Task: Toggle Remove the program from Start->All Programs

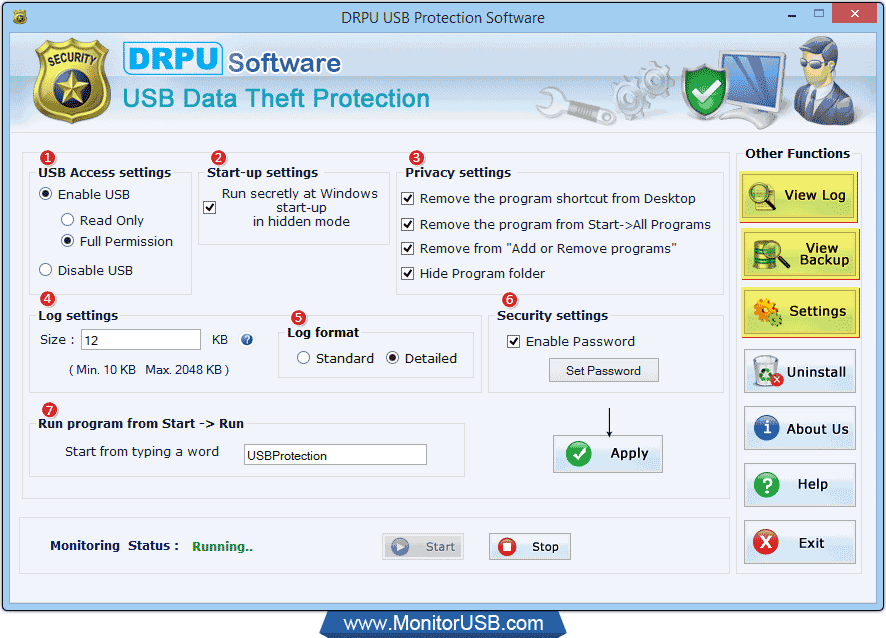Action: tap(407, 224)
